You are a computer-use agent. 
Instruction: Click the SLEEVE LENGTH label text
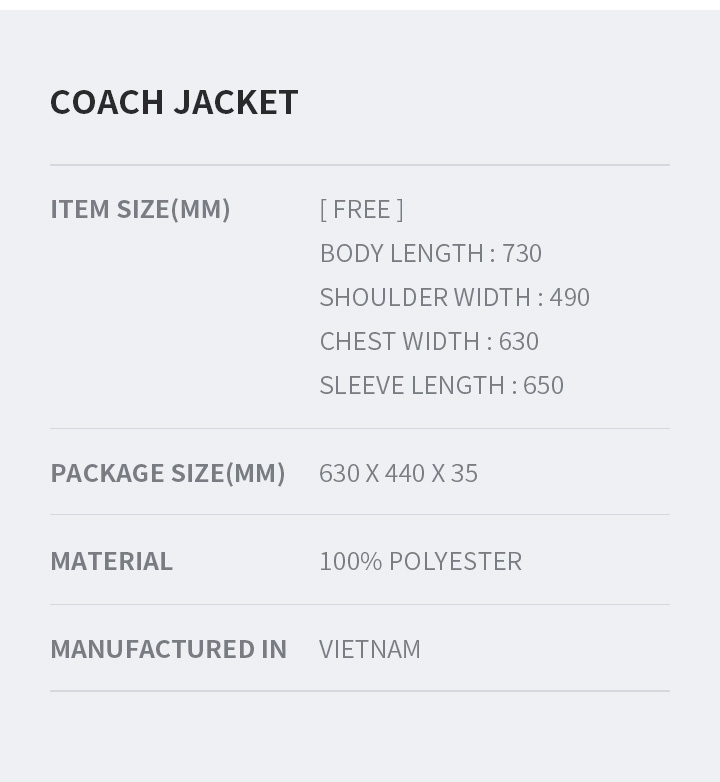pos(412,385)
